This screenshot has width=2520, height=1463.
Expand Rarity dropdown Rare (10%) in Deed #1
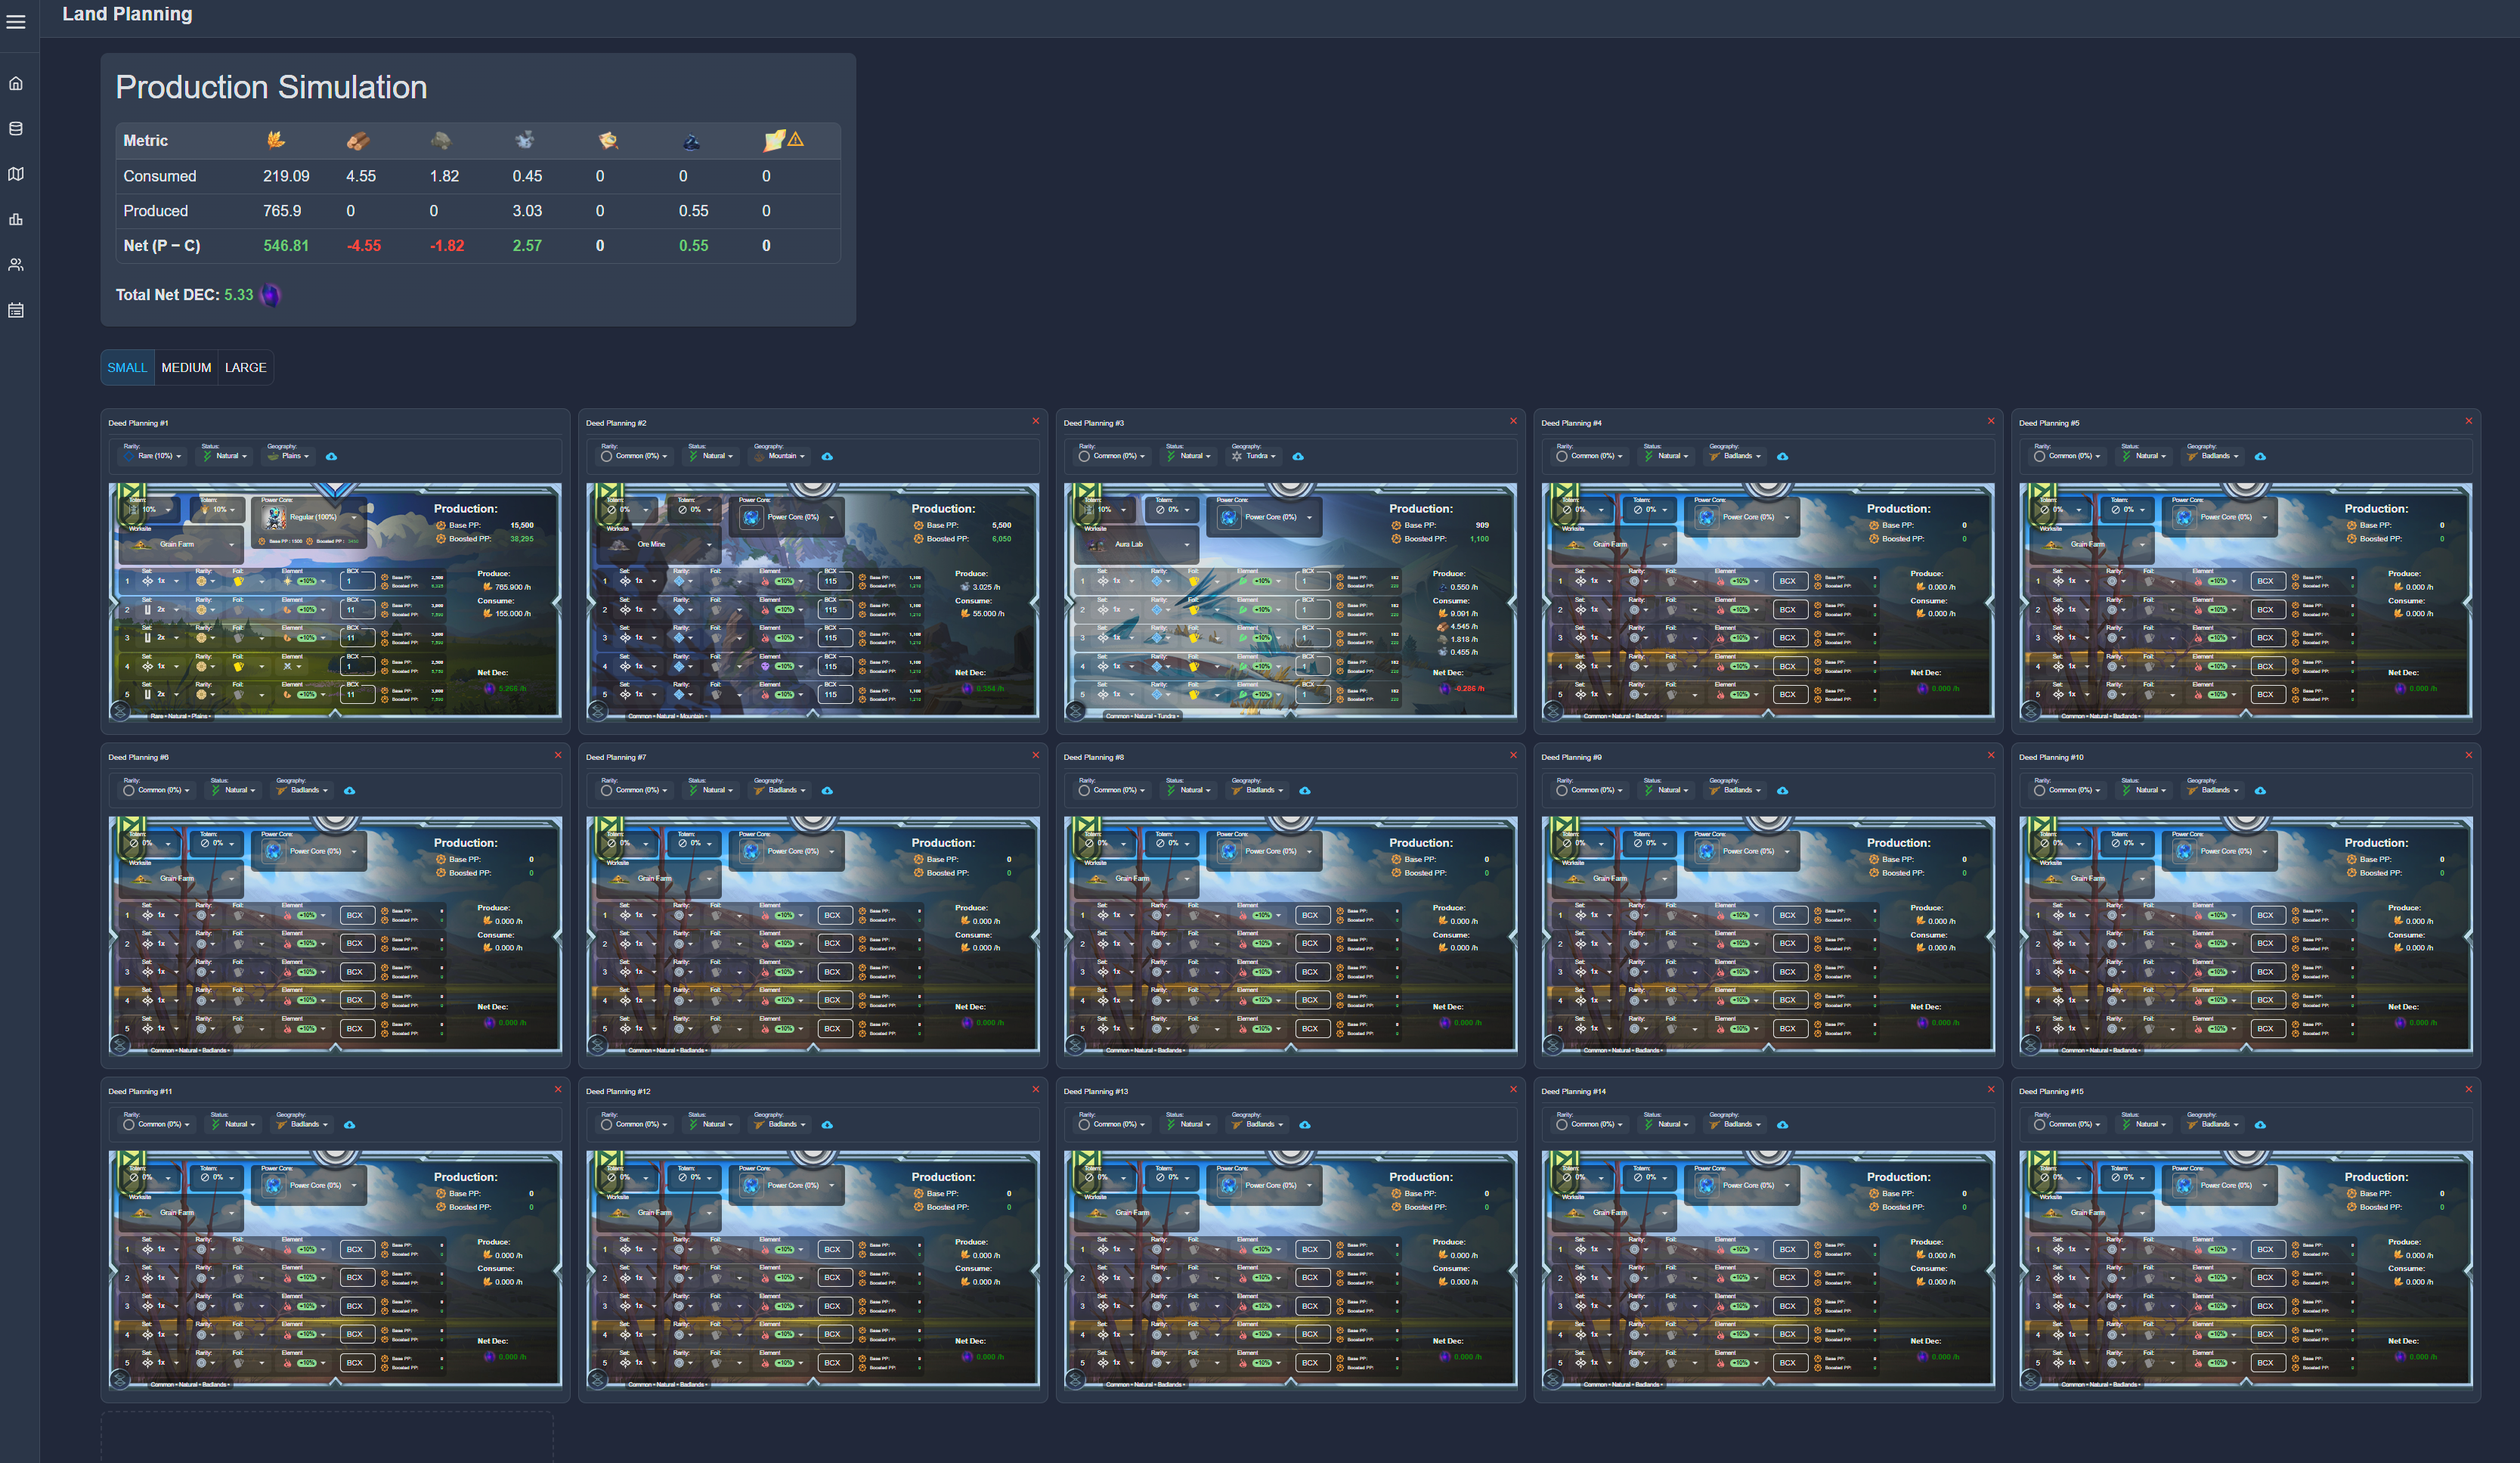pyautogui.click(x=153, y=456)
